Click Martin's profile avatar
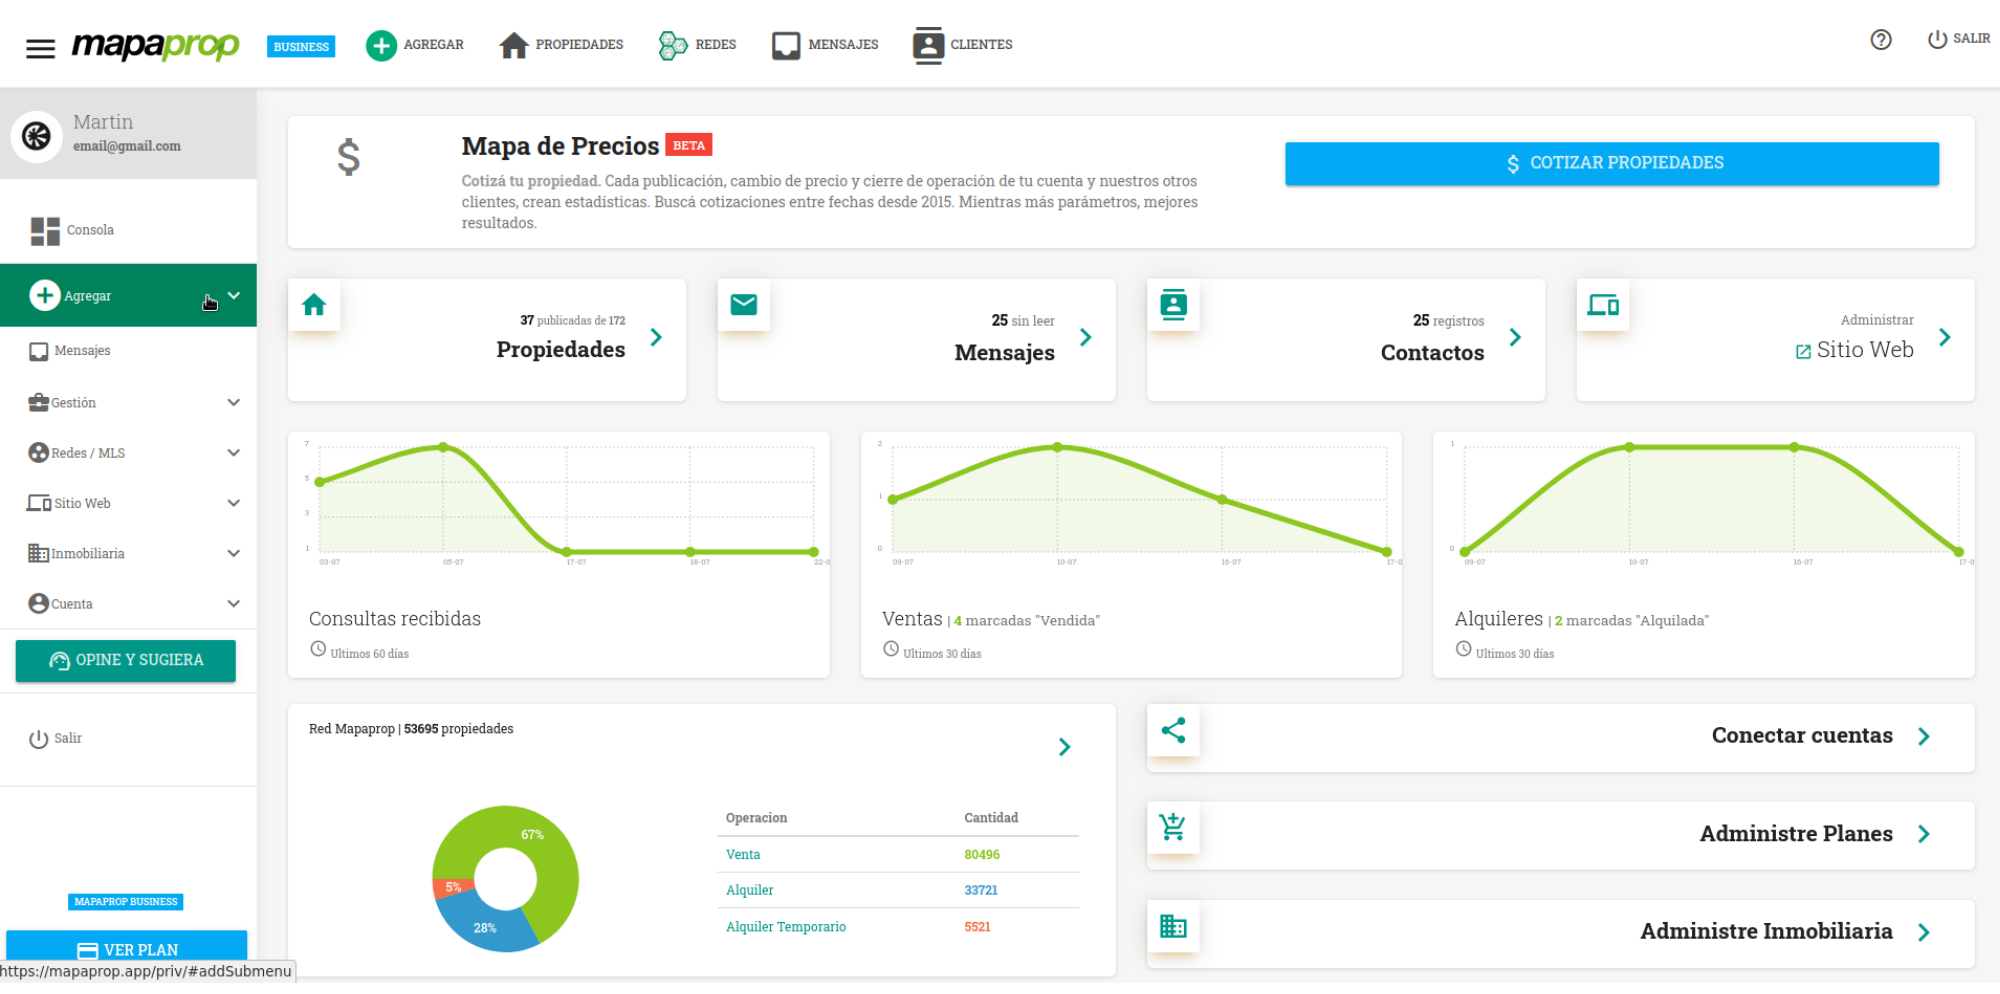The image size is (2000, 994). 37,135
